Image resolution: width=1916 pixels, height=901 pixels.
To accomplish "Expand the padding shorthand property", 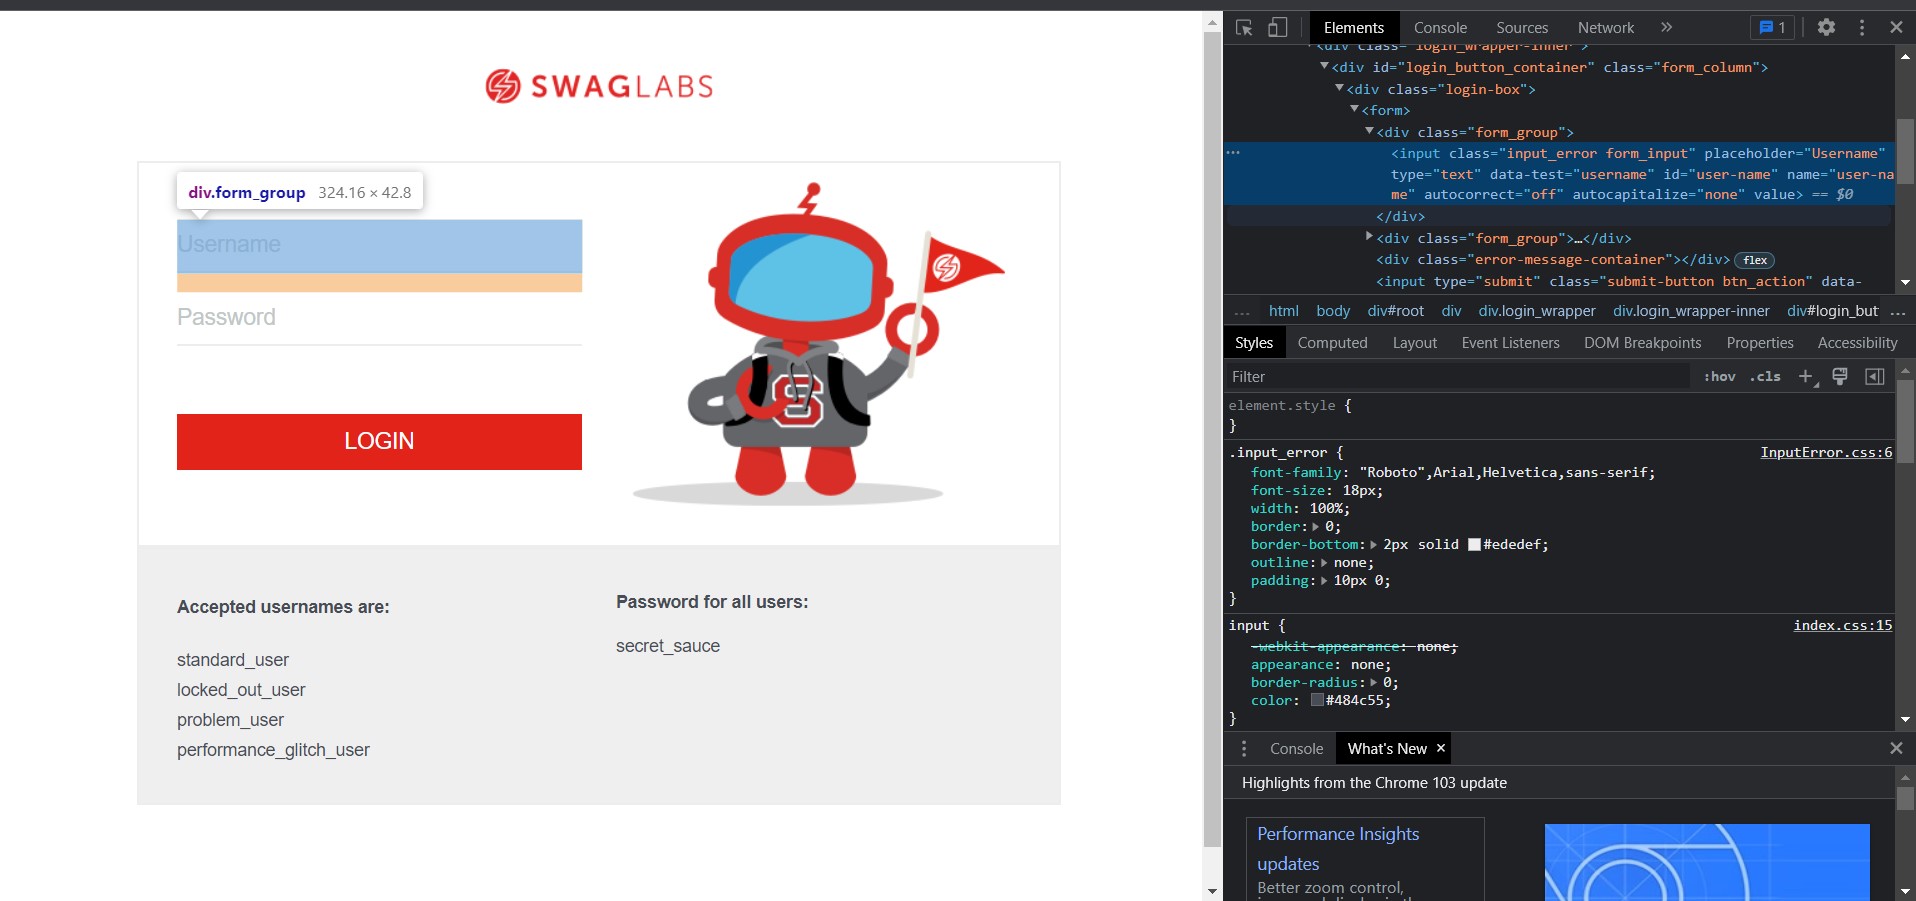I will pos(1323,581).
